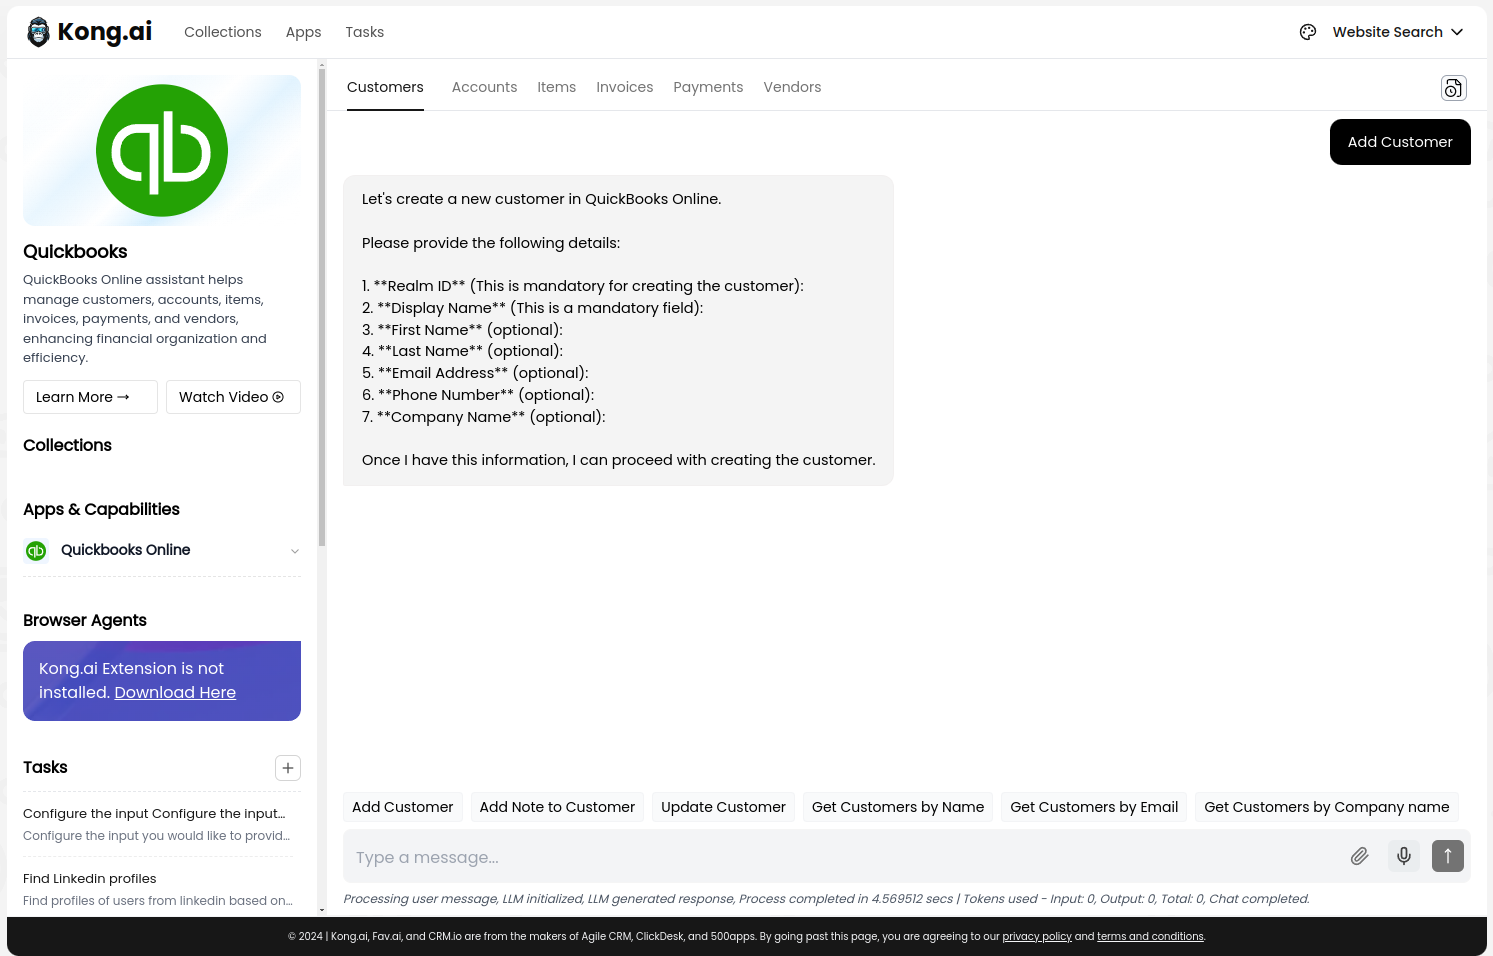This screenshot has height=956, width=1493.
Task: Click the Watch Video button
Action: [233, 397]
